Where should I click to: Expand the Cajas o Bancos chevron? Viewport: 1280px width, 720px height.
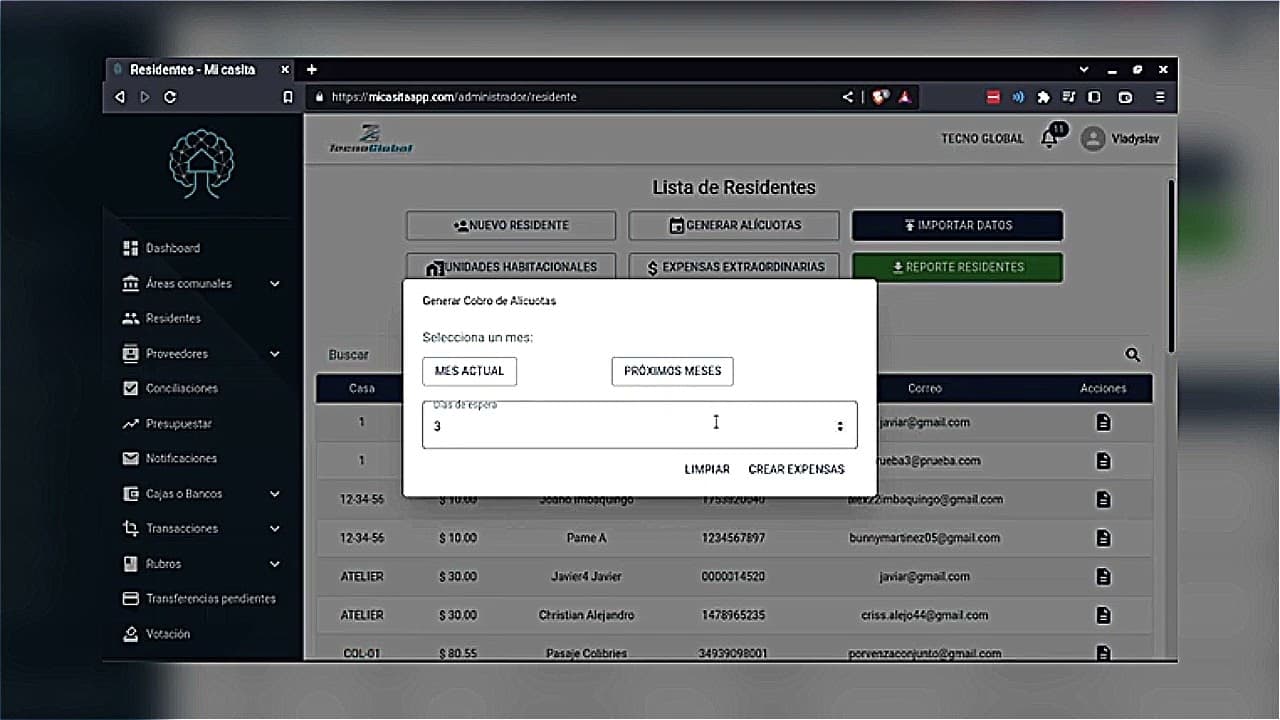(x=275, y=494)
